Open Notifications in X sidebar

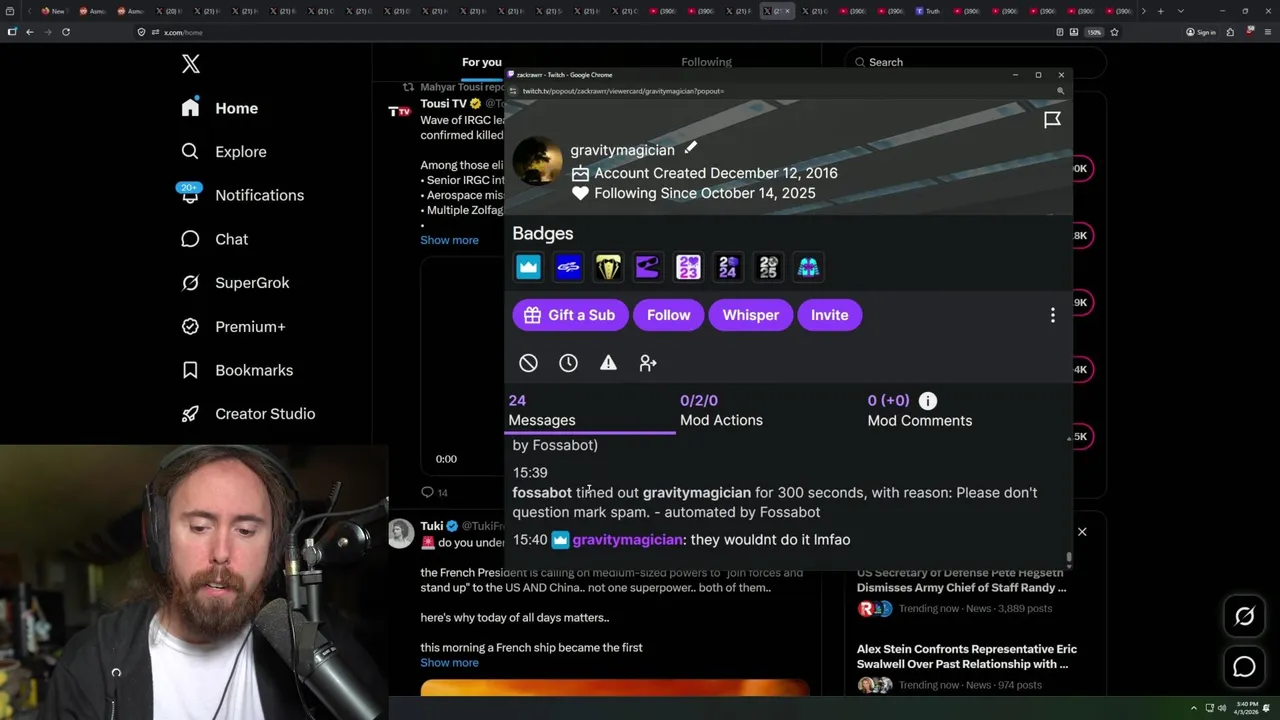(x=242, y=195)
